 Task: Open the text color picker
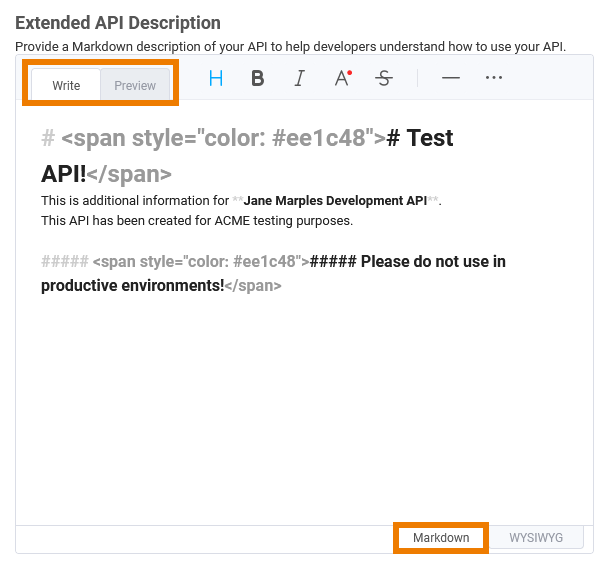pyautogui.click(x=342, y=79)
